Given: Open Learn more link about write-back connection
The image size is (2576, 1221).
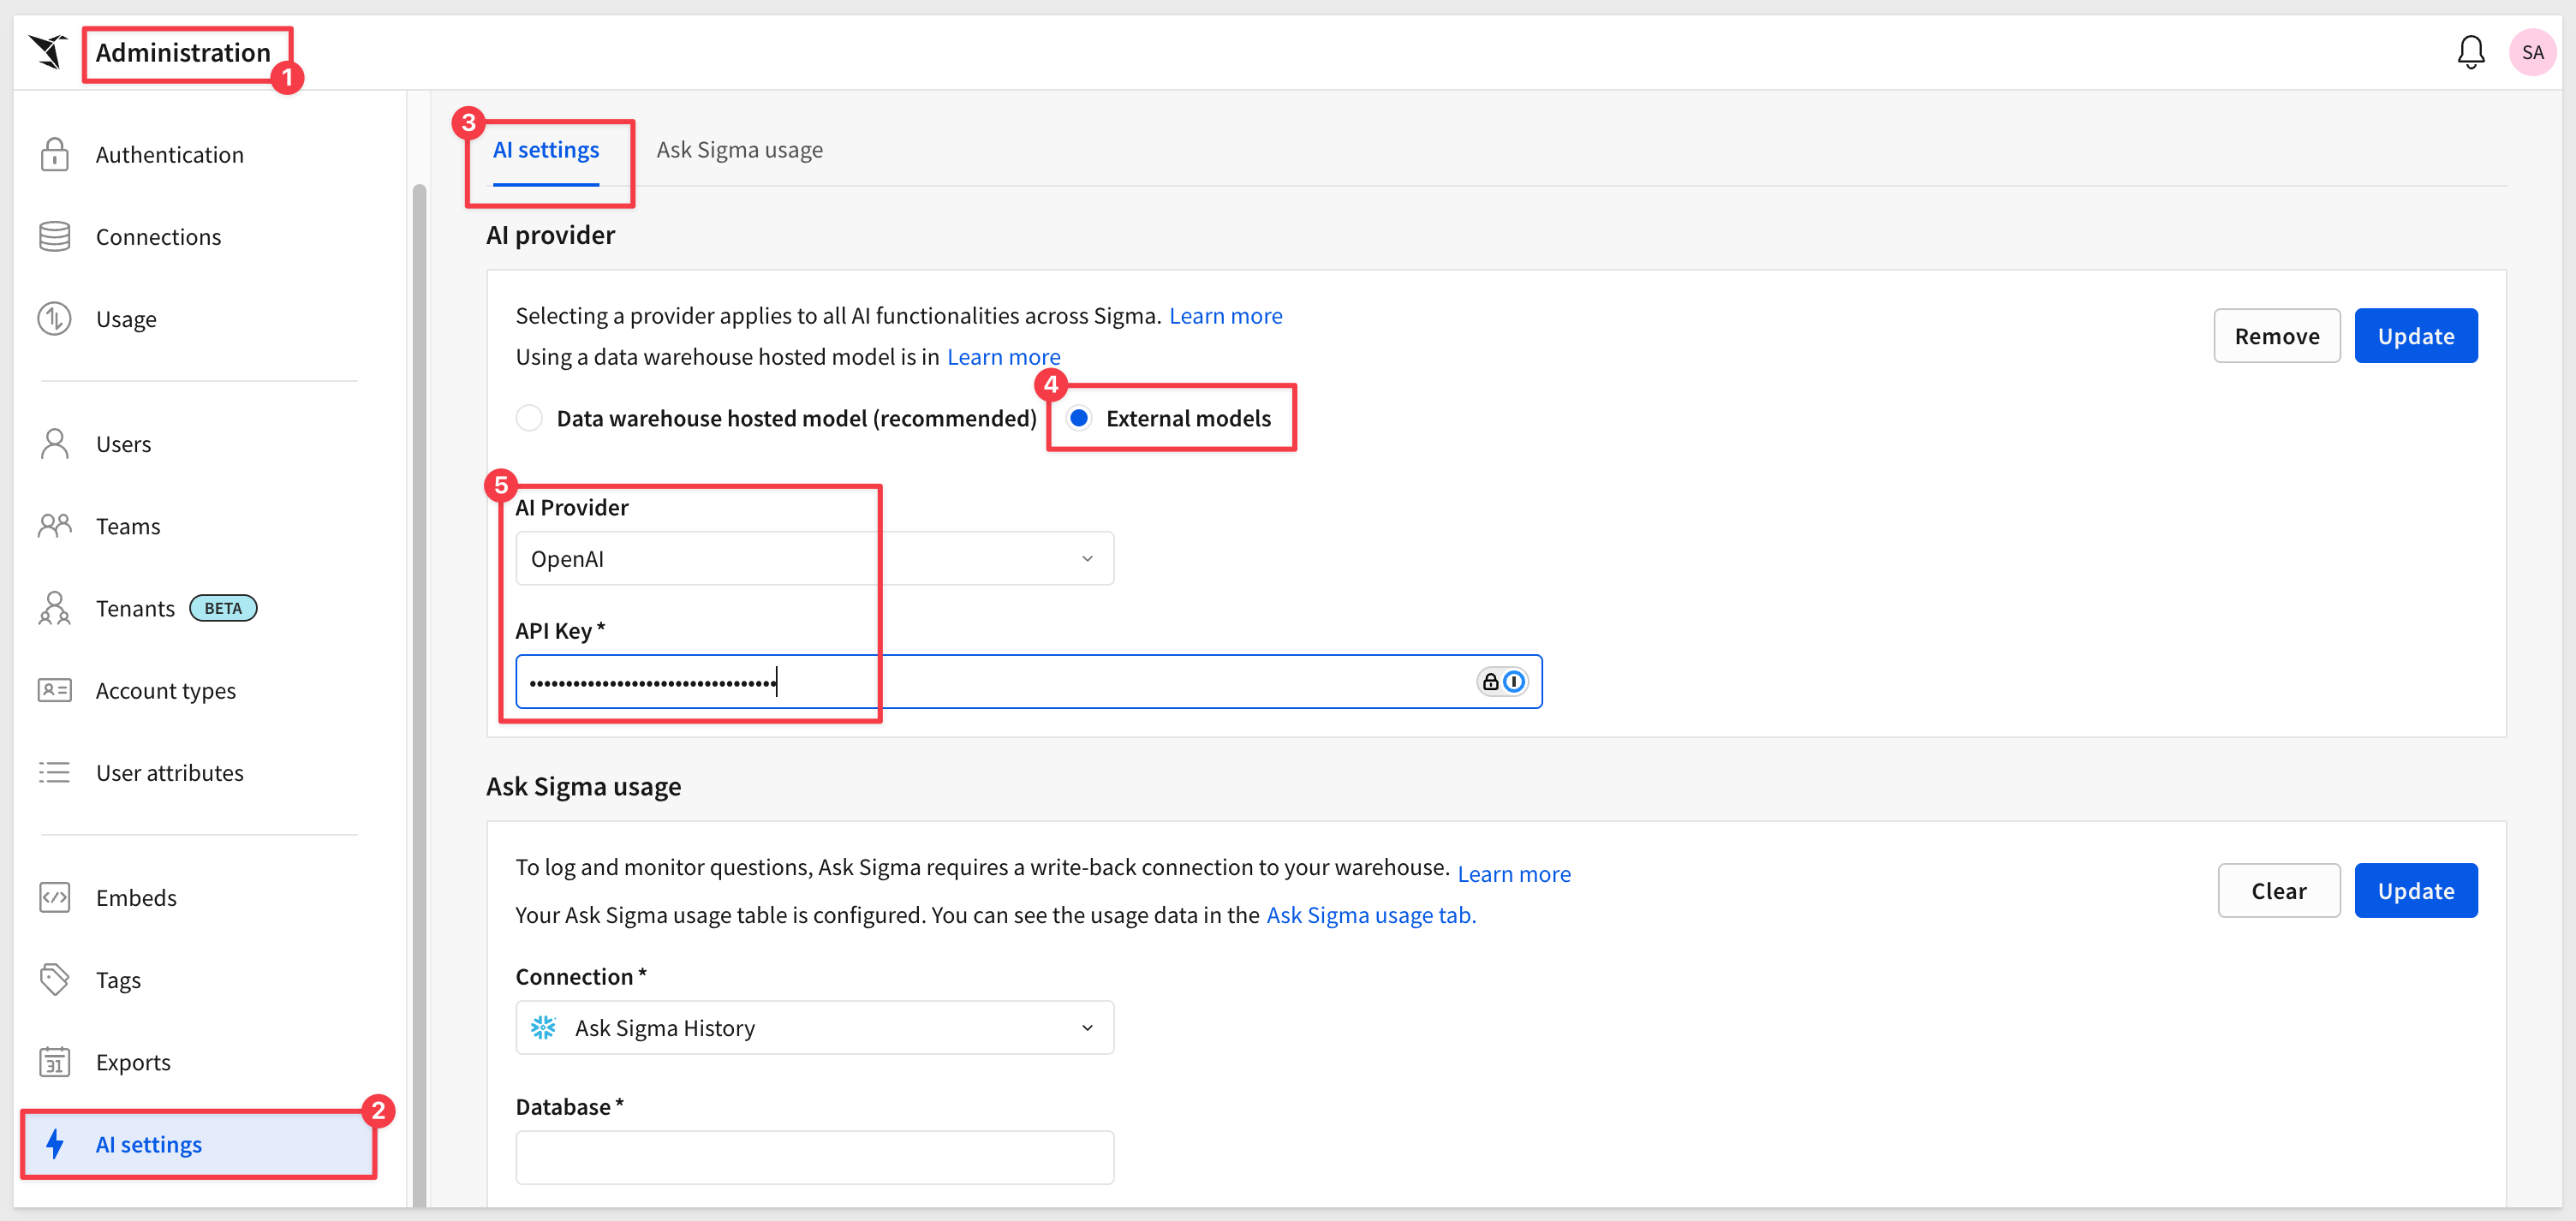Looking at the screenshot, I should 1513,873.
